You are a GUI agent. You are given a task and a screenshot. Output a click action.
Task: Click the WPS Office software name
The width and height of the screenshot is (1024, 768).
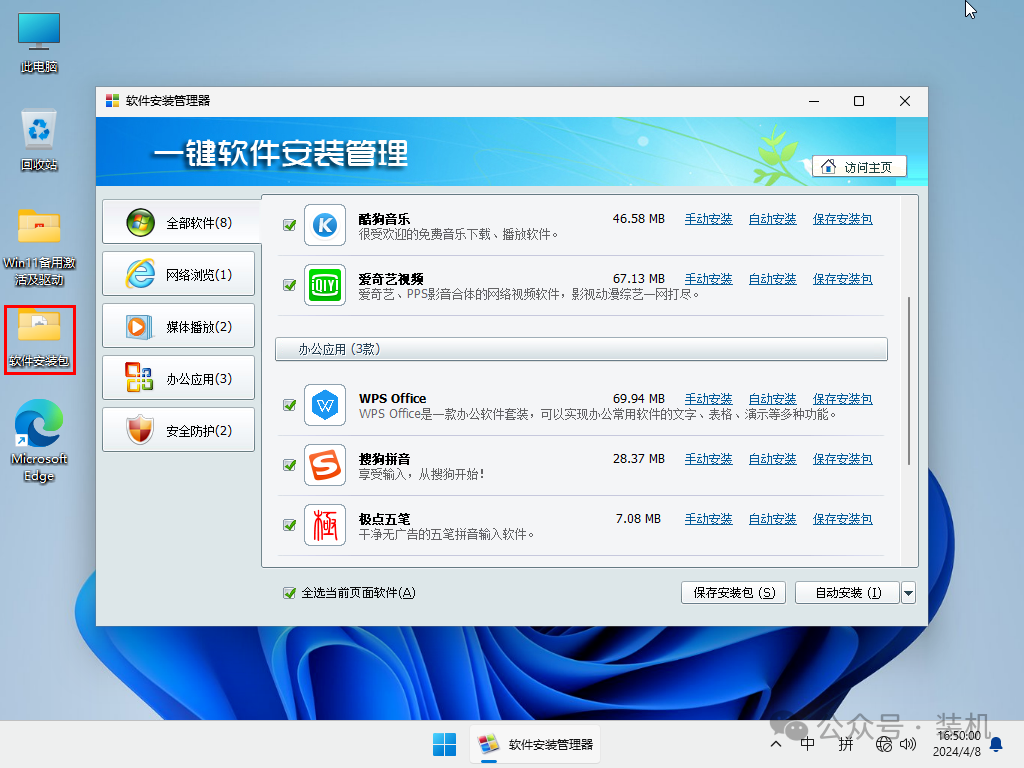coord(392,398)
